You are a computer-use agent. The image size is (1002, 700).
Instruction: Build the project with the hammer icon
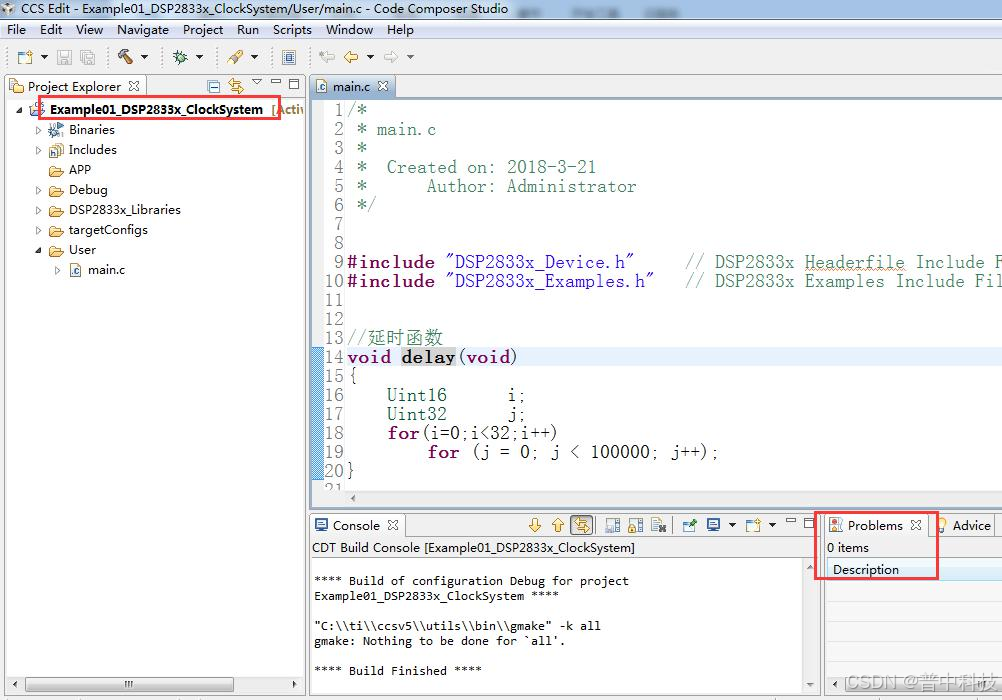pos(125,57)
